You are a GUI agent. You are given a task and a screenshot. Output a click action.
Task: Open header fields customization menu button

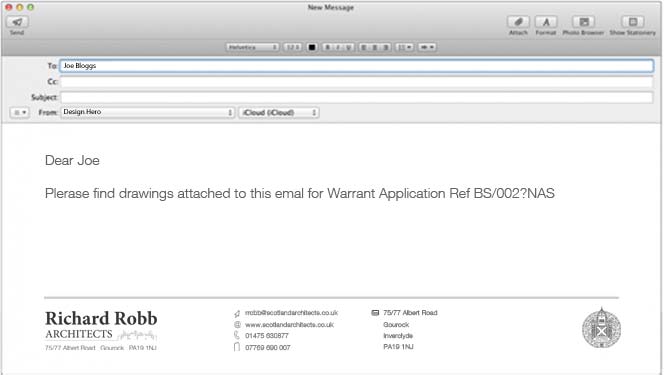click(19, 113)
